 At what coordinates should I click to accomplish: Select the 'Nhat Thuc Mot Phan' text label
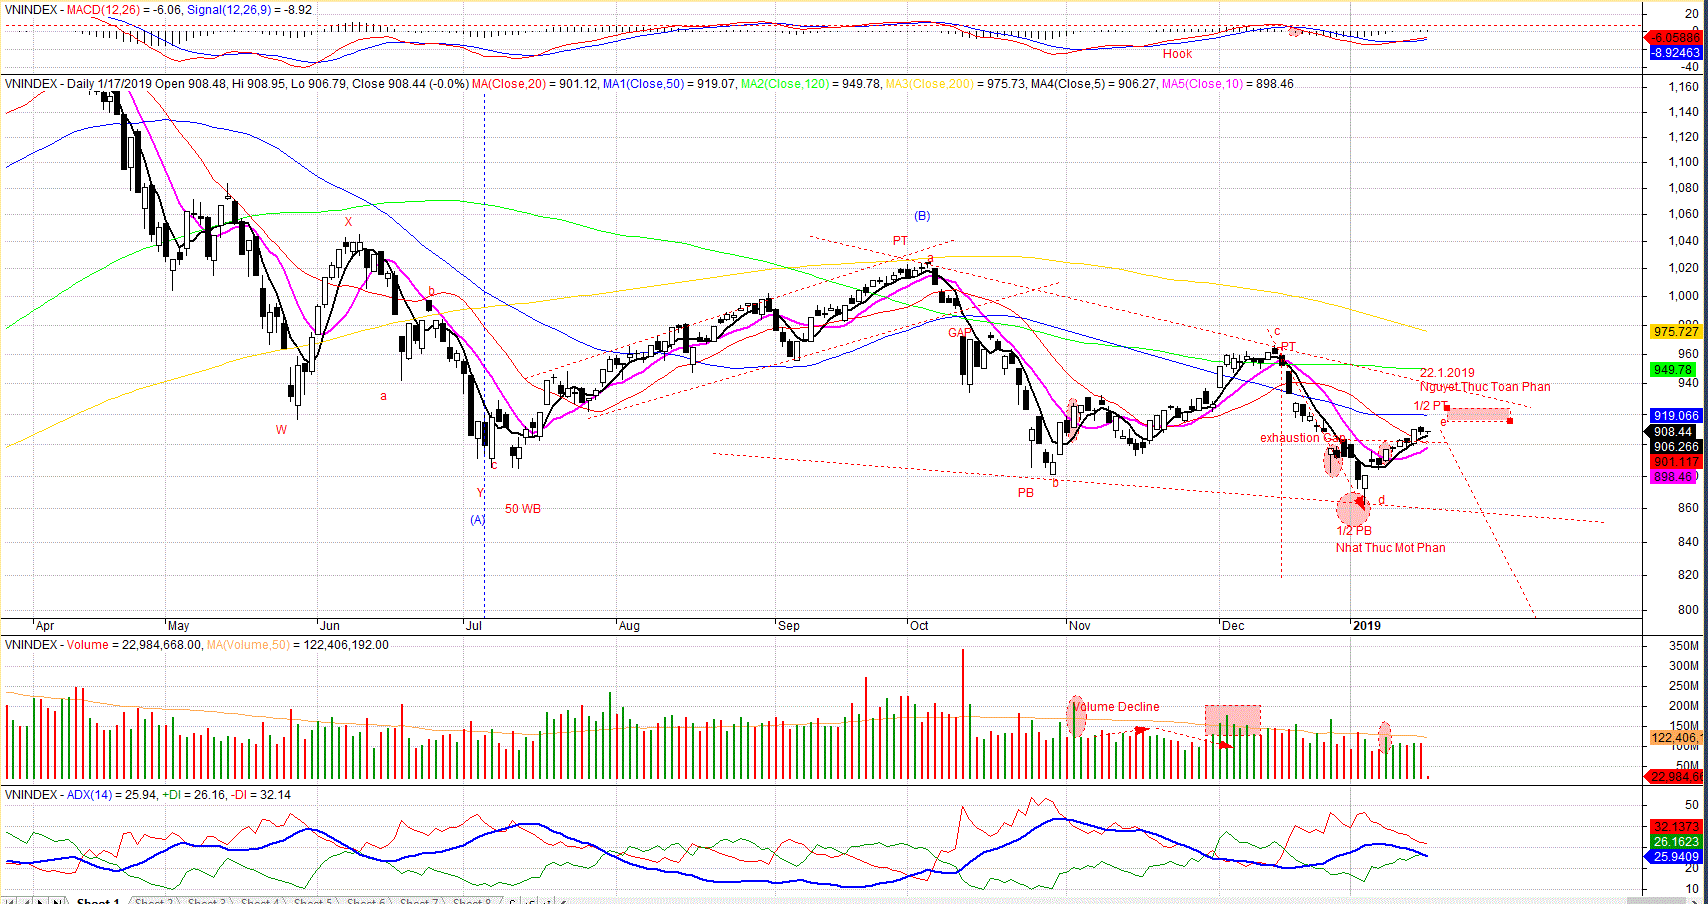point(1390,548)
